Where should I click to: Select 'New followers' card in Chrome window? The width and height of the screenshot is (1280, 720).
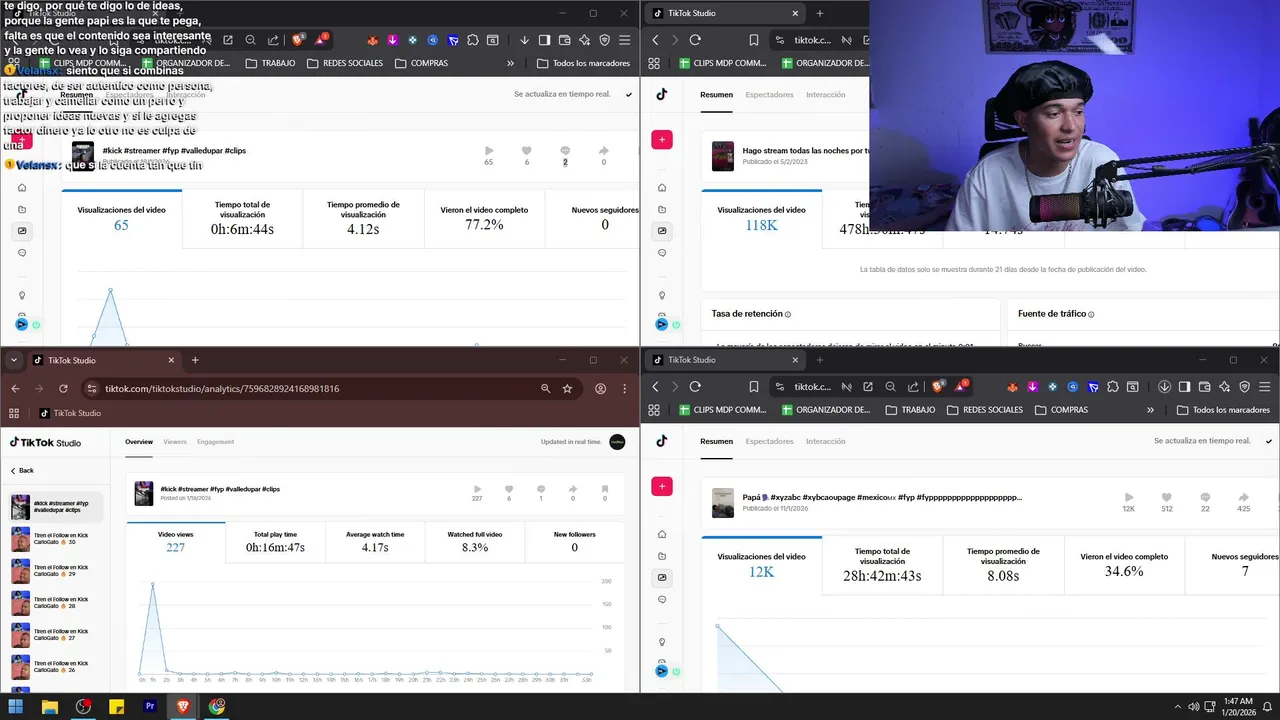[x=574, y=542]
